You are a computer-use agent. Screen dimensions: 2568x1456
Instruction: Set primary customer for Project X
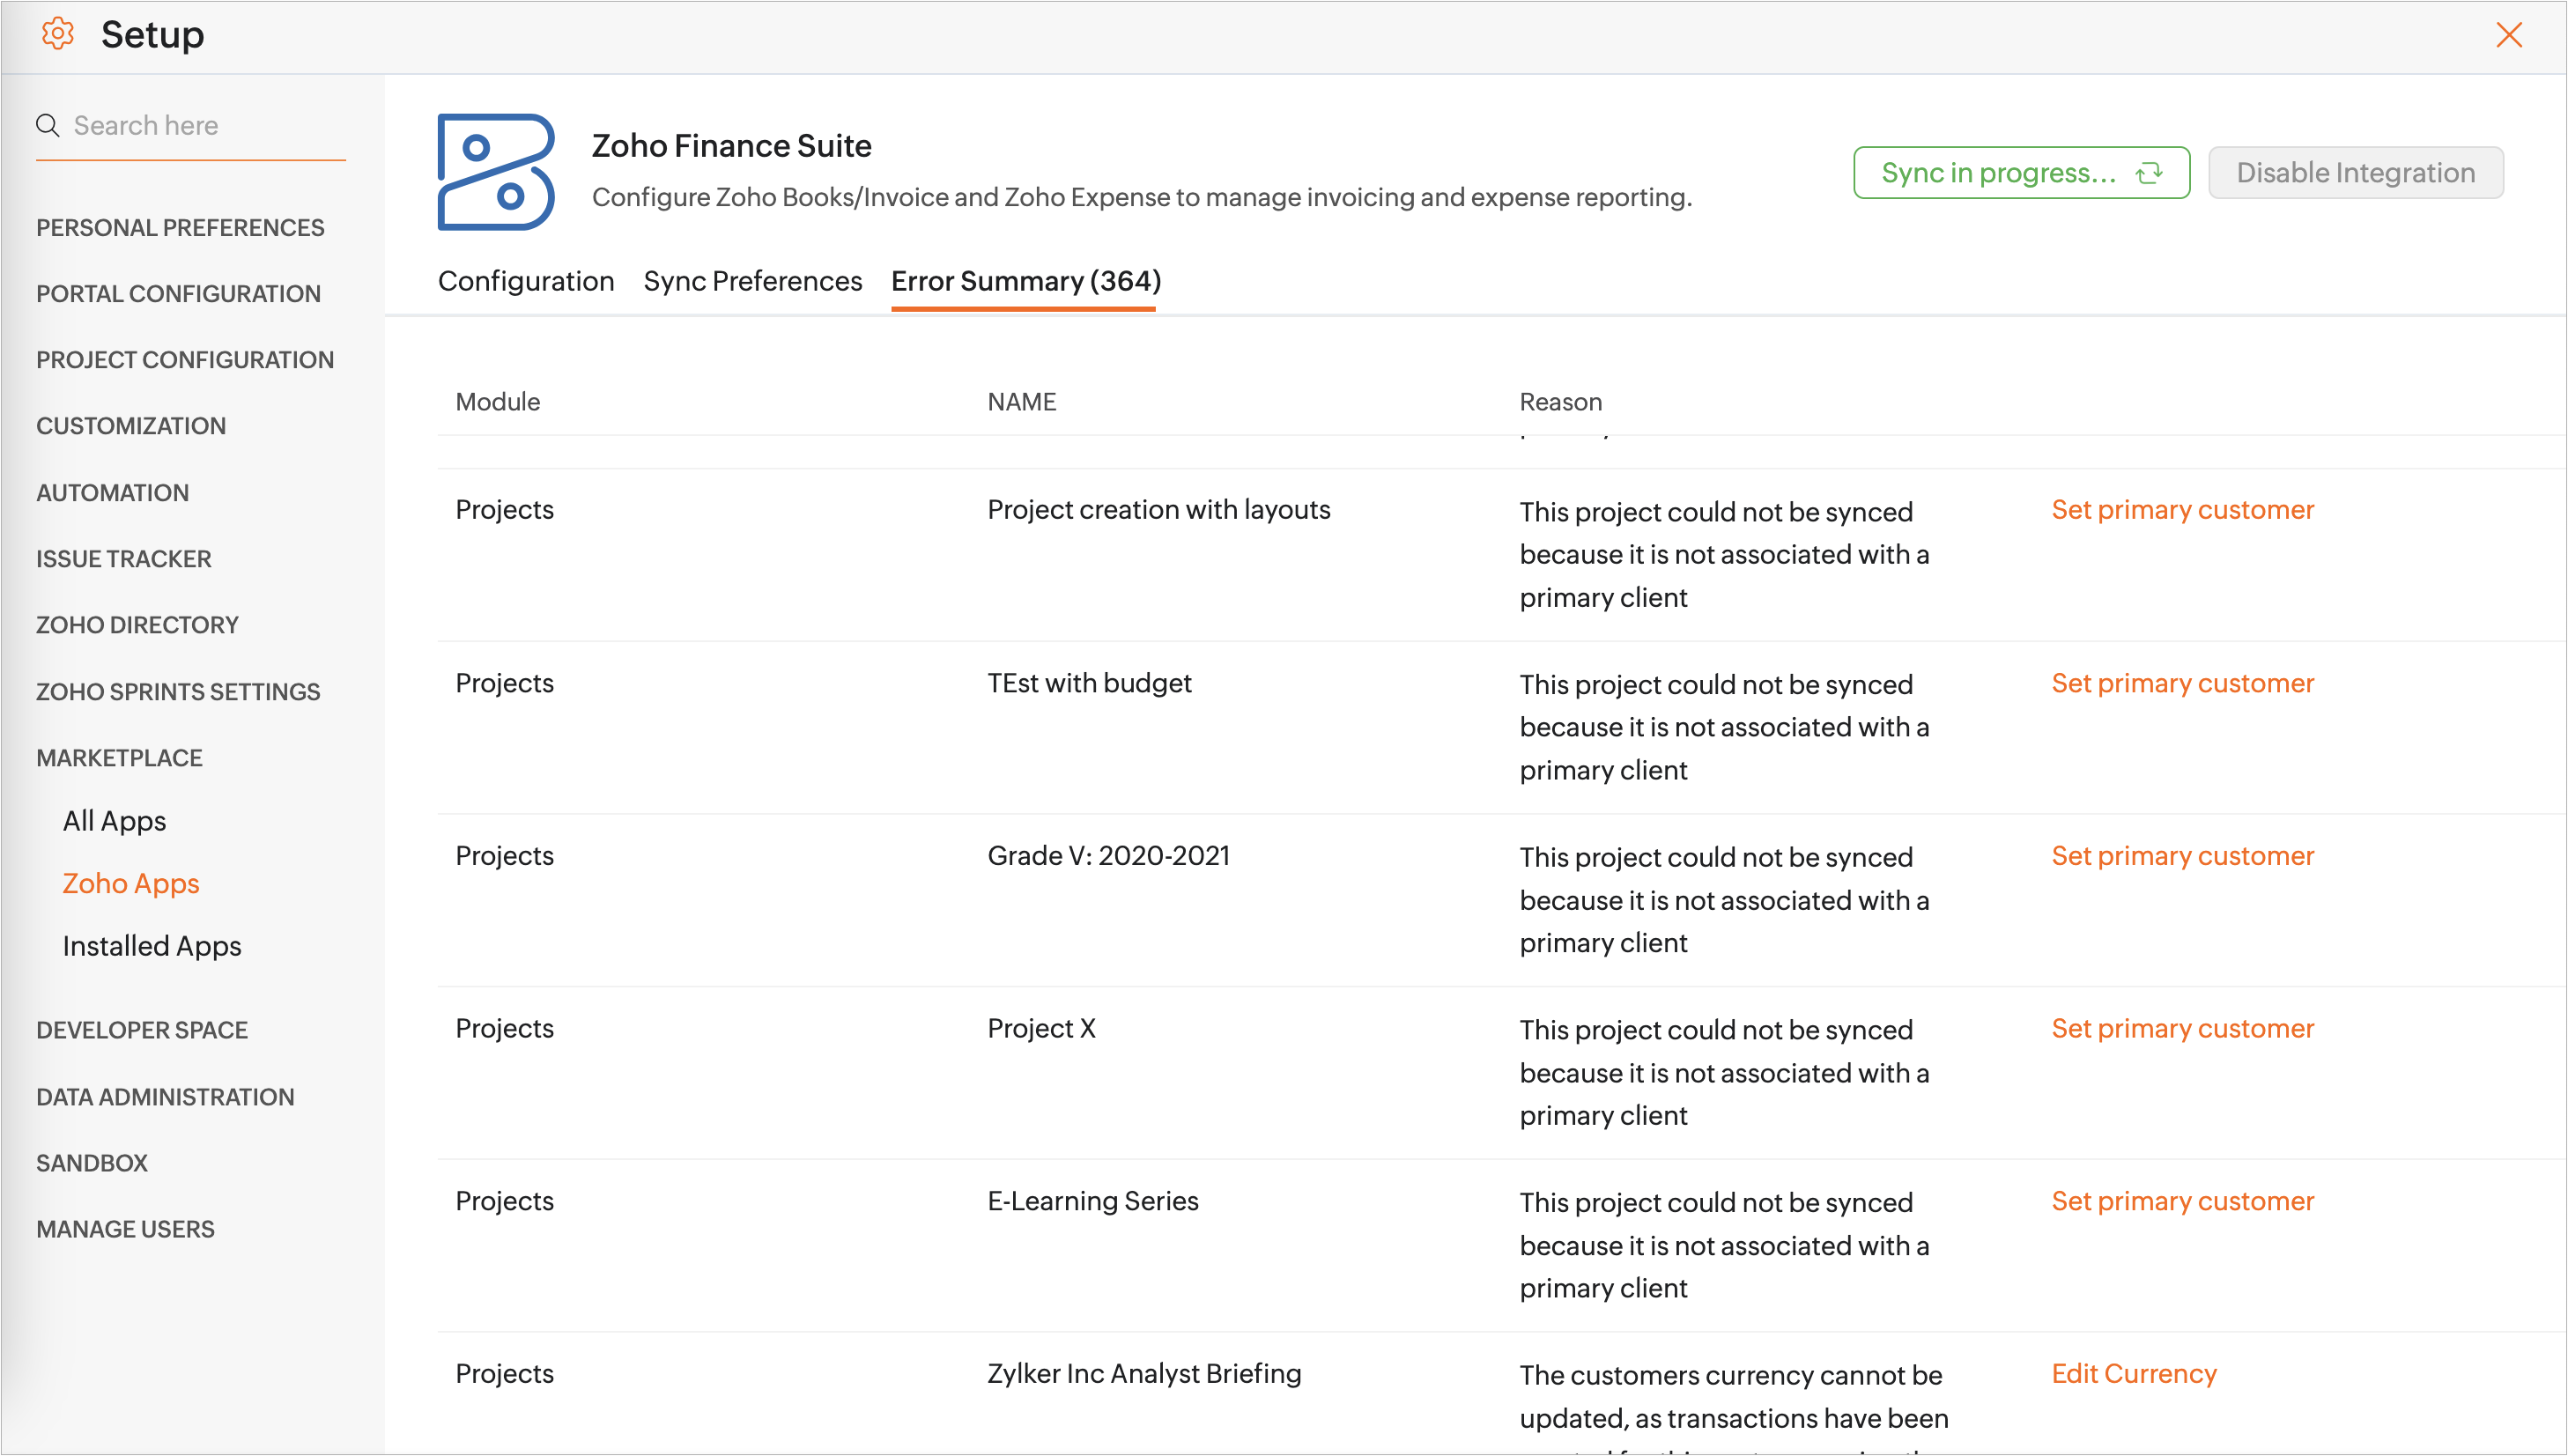2182,1028
